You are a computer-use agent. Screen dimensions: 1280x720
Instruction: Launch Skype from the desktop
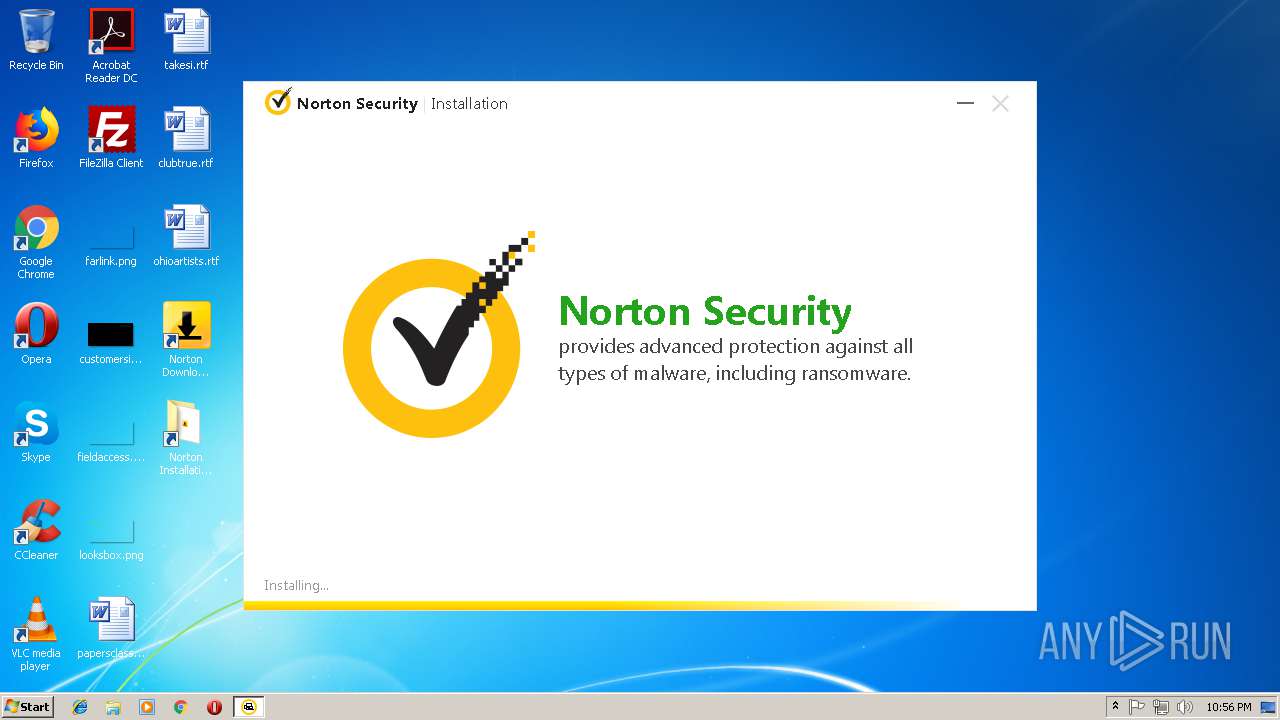[x=36, y=432]
